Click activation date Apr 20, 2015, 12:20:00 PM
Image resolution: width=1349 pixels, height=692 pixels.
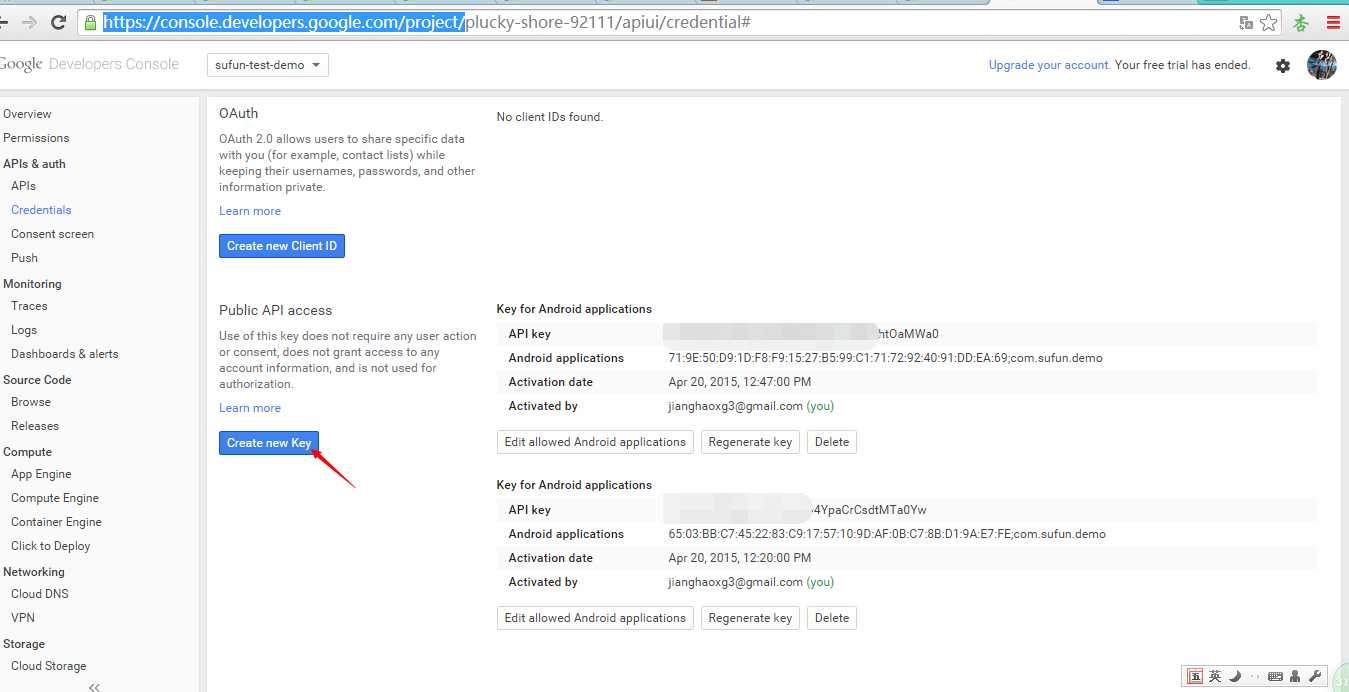pyautogui.click(x=739, y=558)
